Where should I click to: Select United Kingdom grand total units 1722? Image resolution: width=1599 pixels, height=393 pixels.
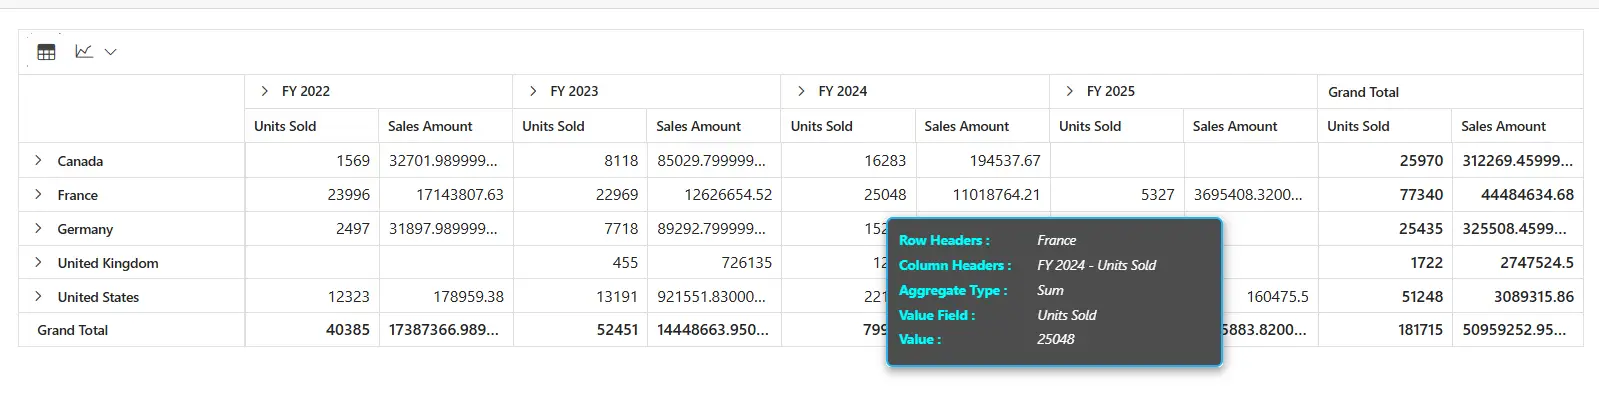point(1385,262)
